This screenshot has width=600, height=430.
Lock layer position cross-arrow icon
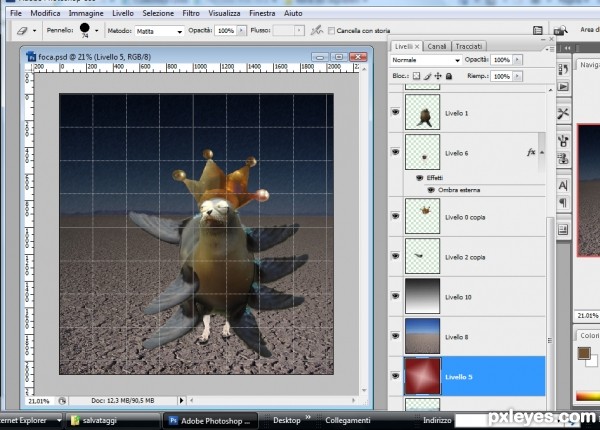438,76
